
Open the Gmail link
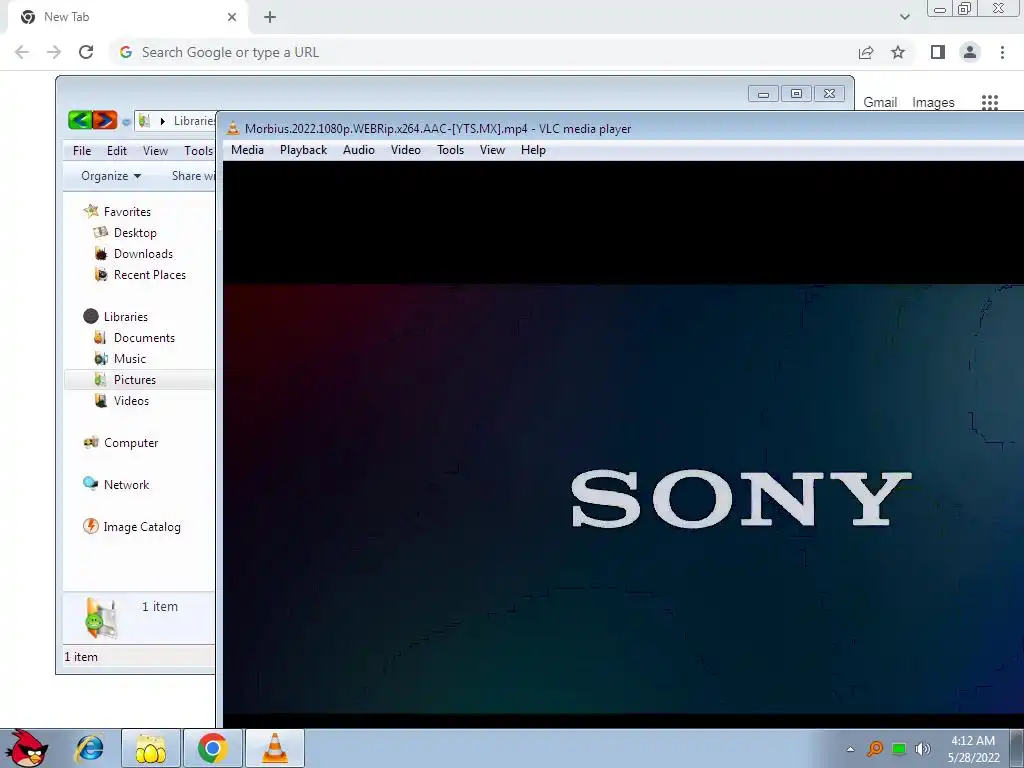[x=880, y=103]
